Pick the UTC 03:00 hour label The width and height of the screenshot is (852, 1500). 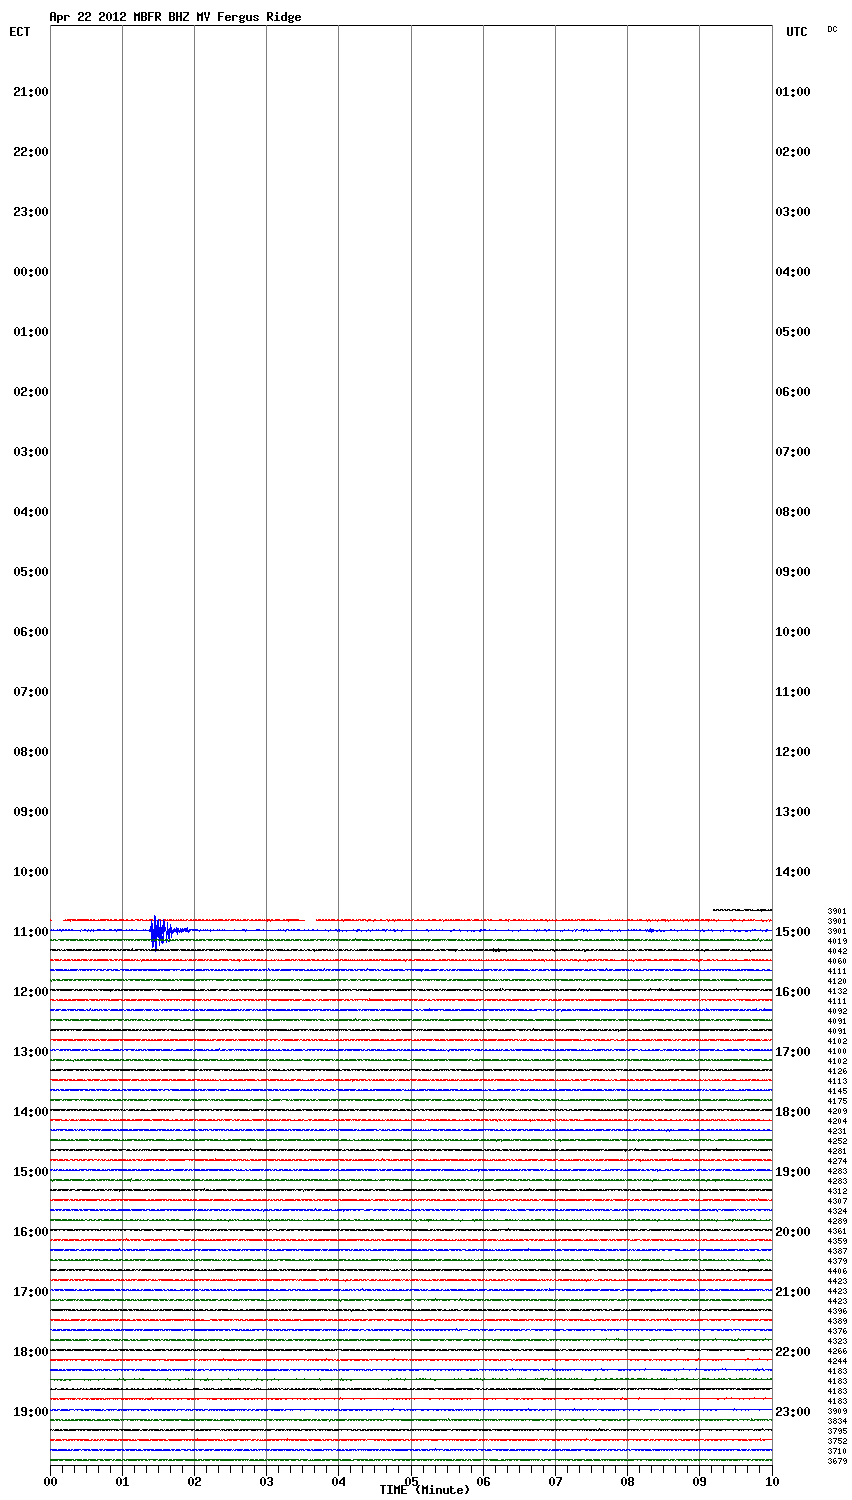pyautogui.click(x=793, y=212)
